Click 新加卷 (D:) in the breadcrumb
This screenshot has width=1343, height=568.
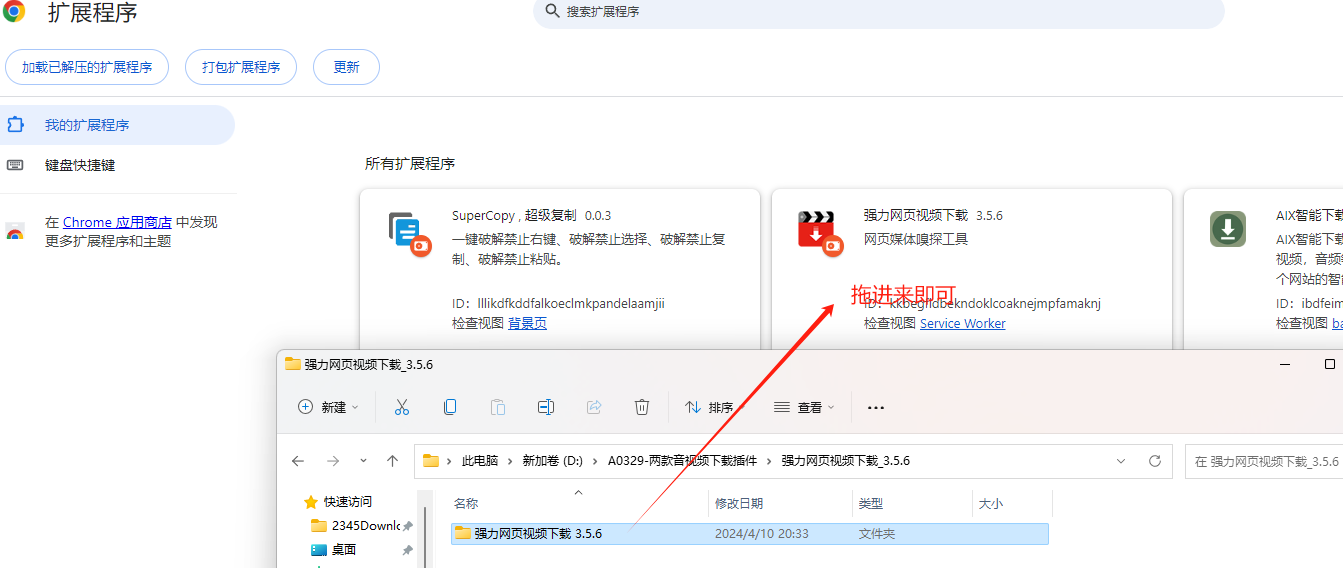pos(552,461)
